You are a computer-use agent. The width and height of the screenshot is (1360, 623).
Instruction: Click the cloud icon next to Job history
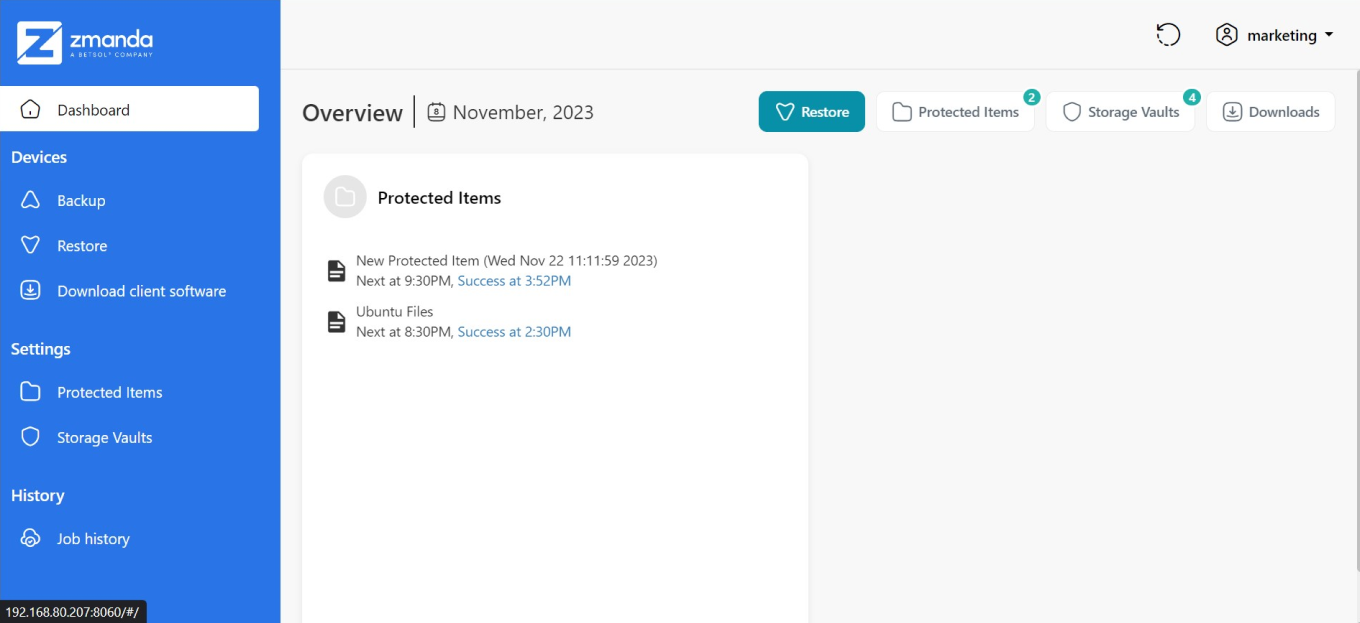30,539
